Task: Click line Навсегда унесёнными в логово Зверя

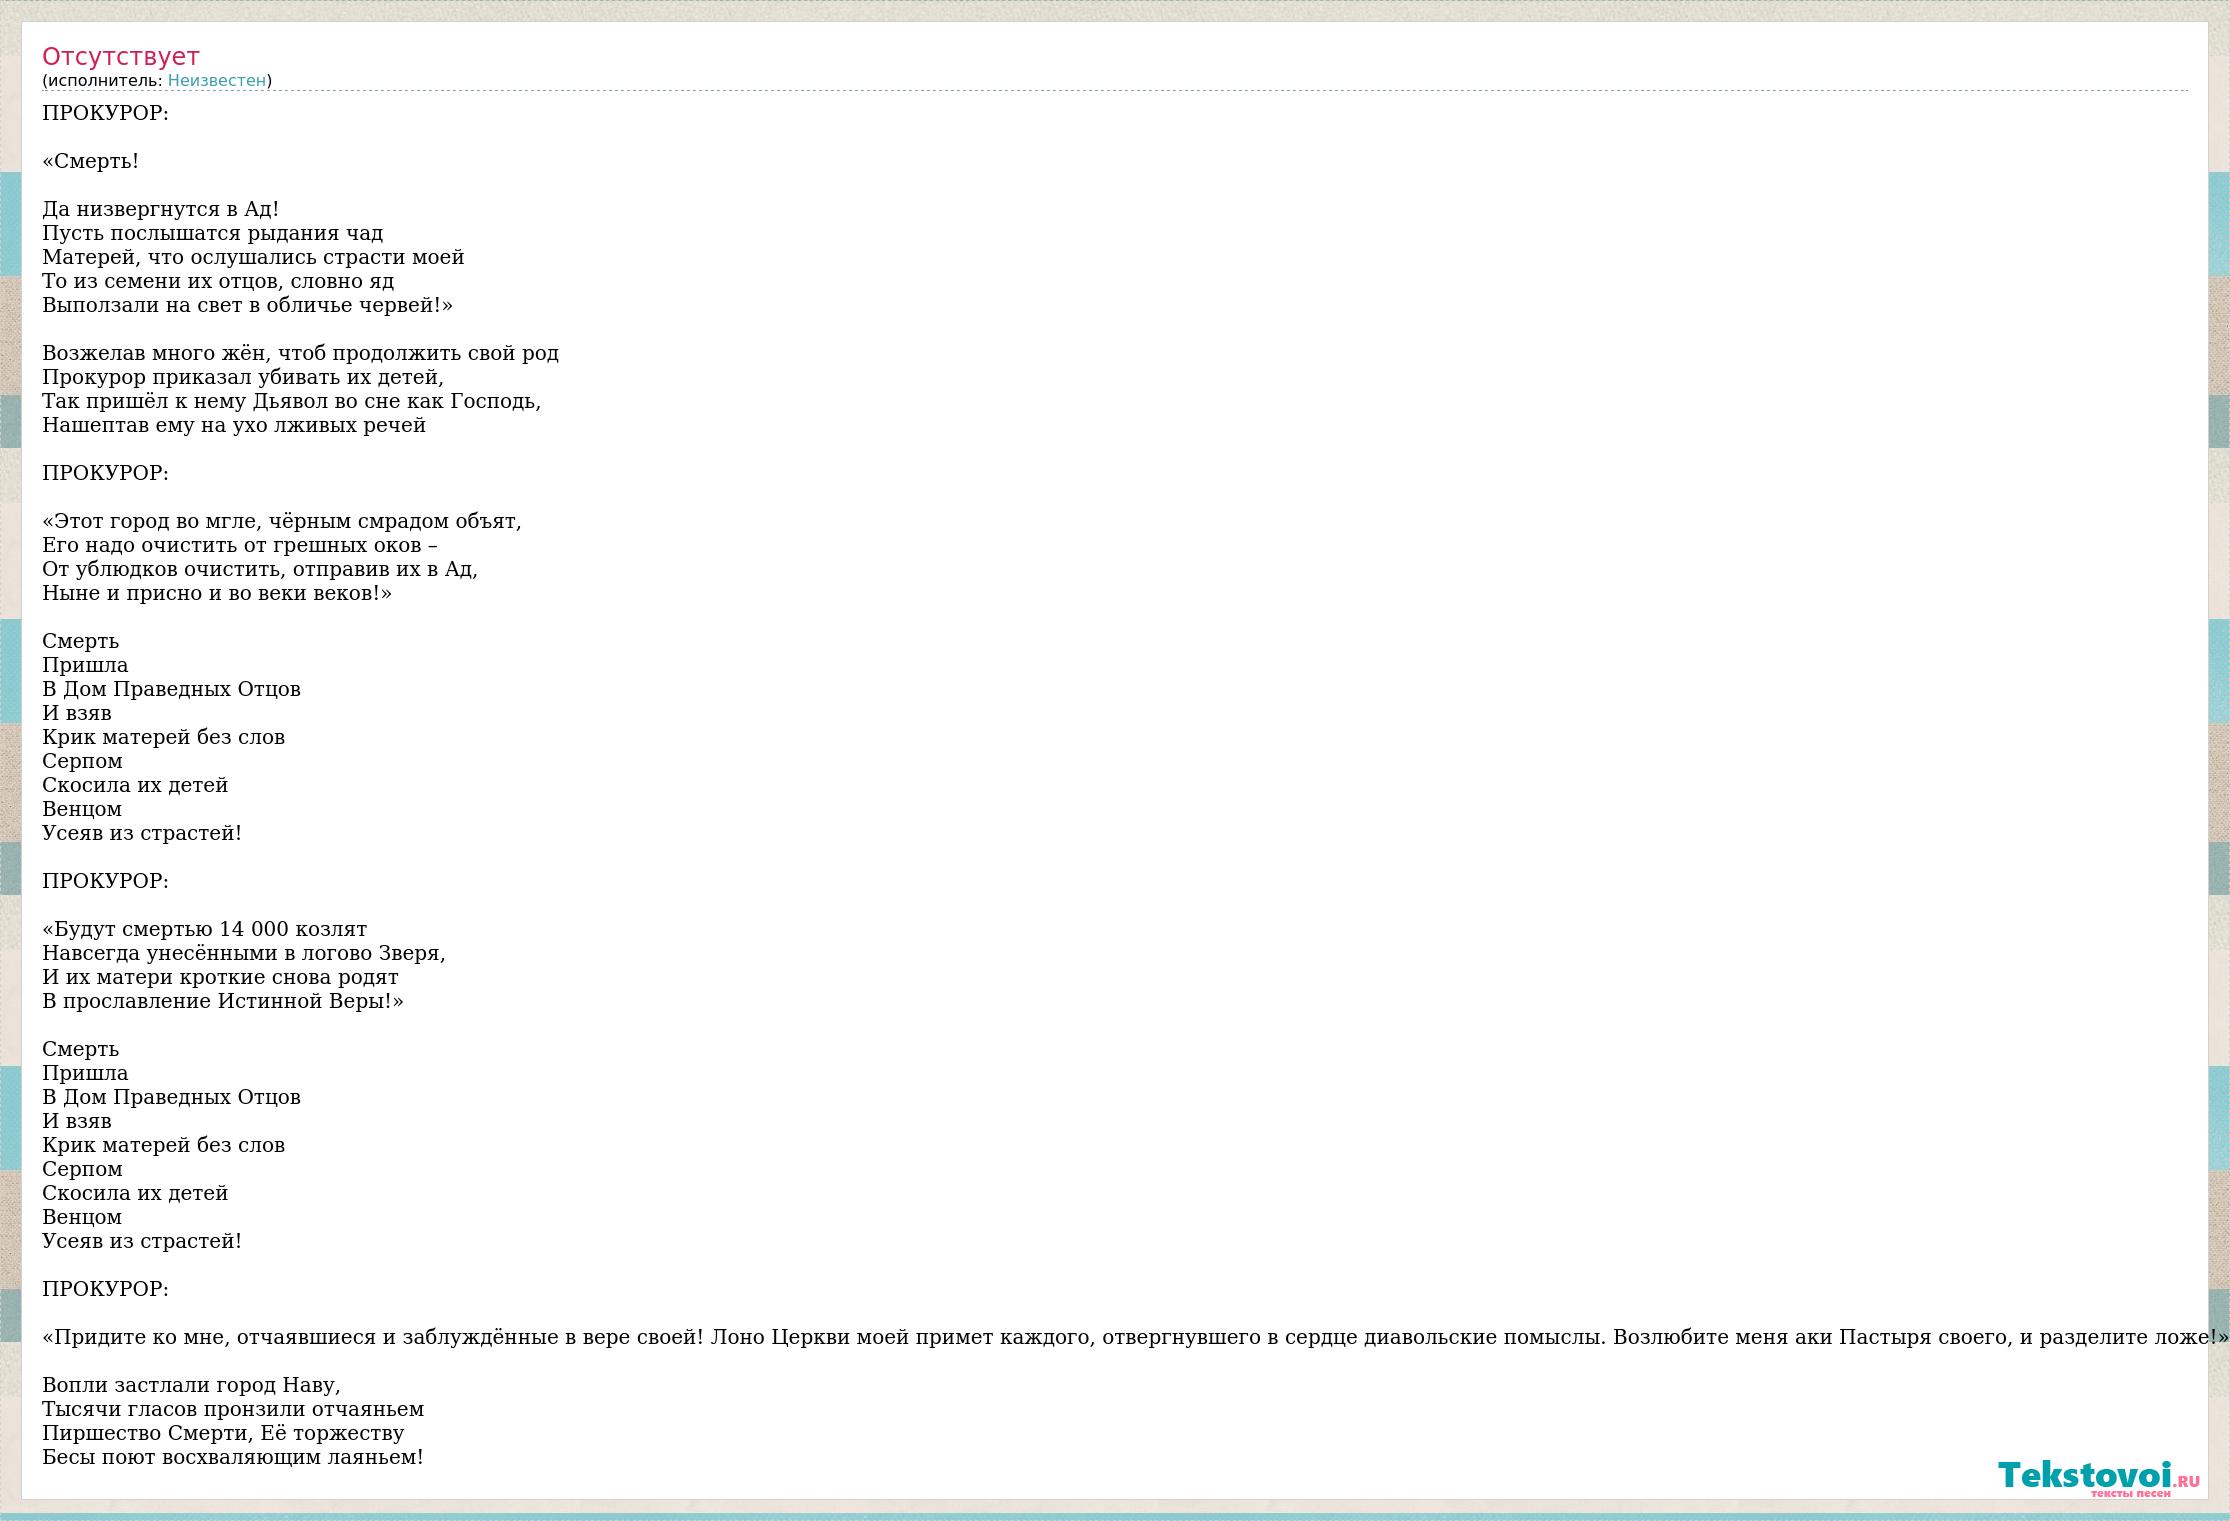Action: click(244, 953)
